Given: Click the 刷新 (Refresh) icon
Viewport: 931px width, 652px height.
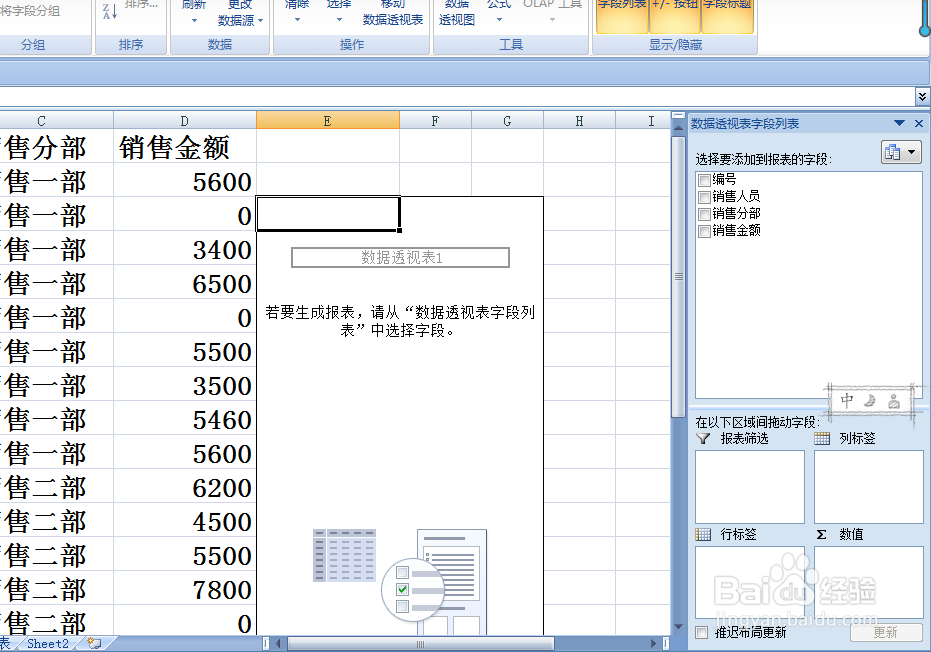Looking at the screenshot, I should point(194,8).
